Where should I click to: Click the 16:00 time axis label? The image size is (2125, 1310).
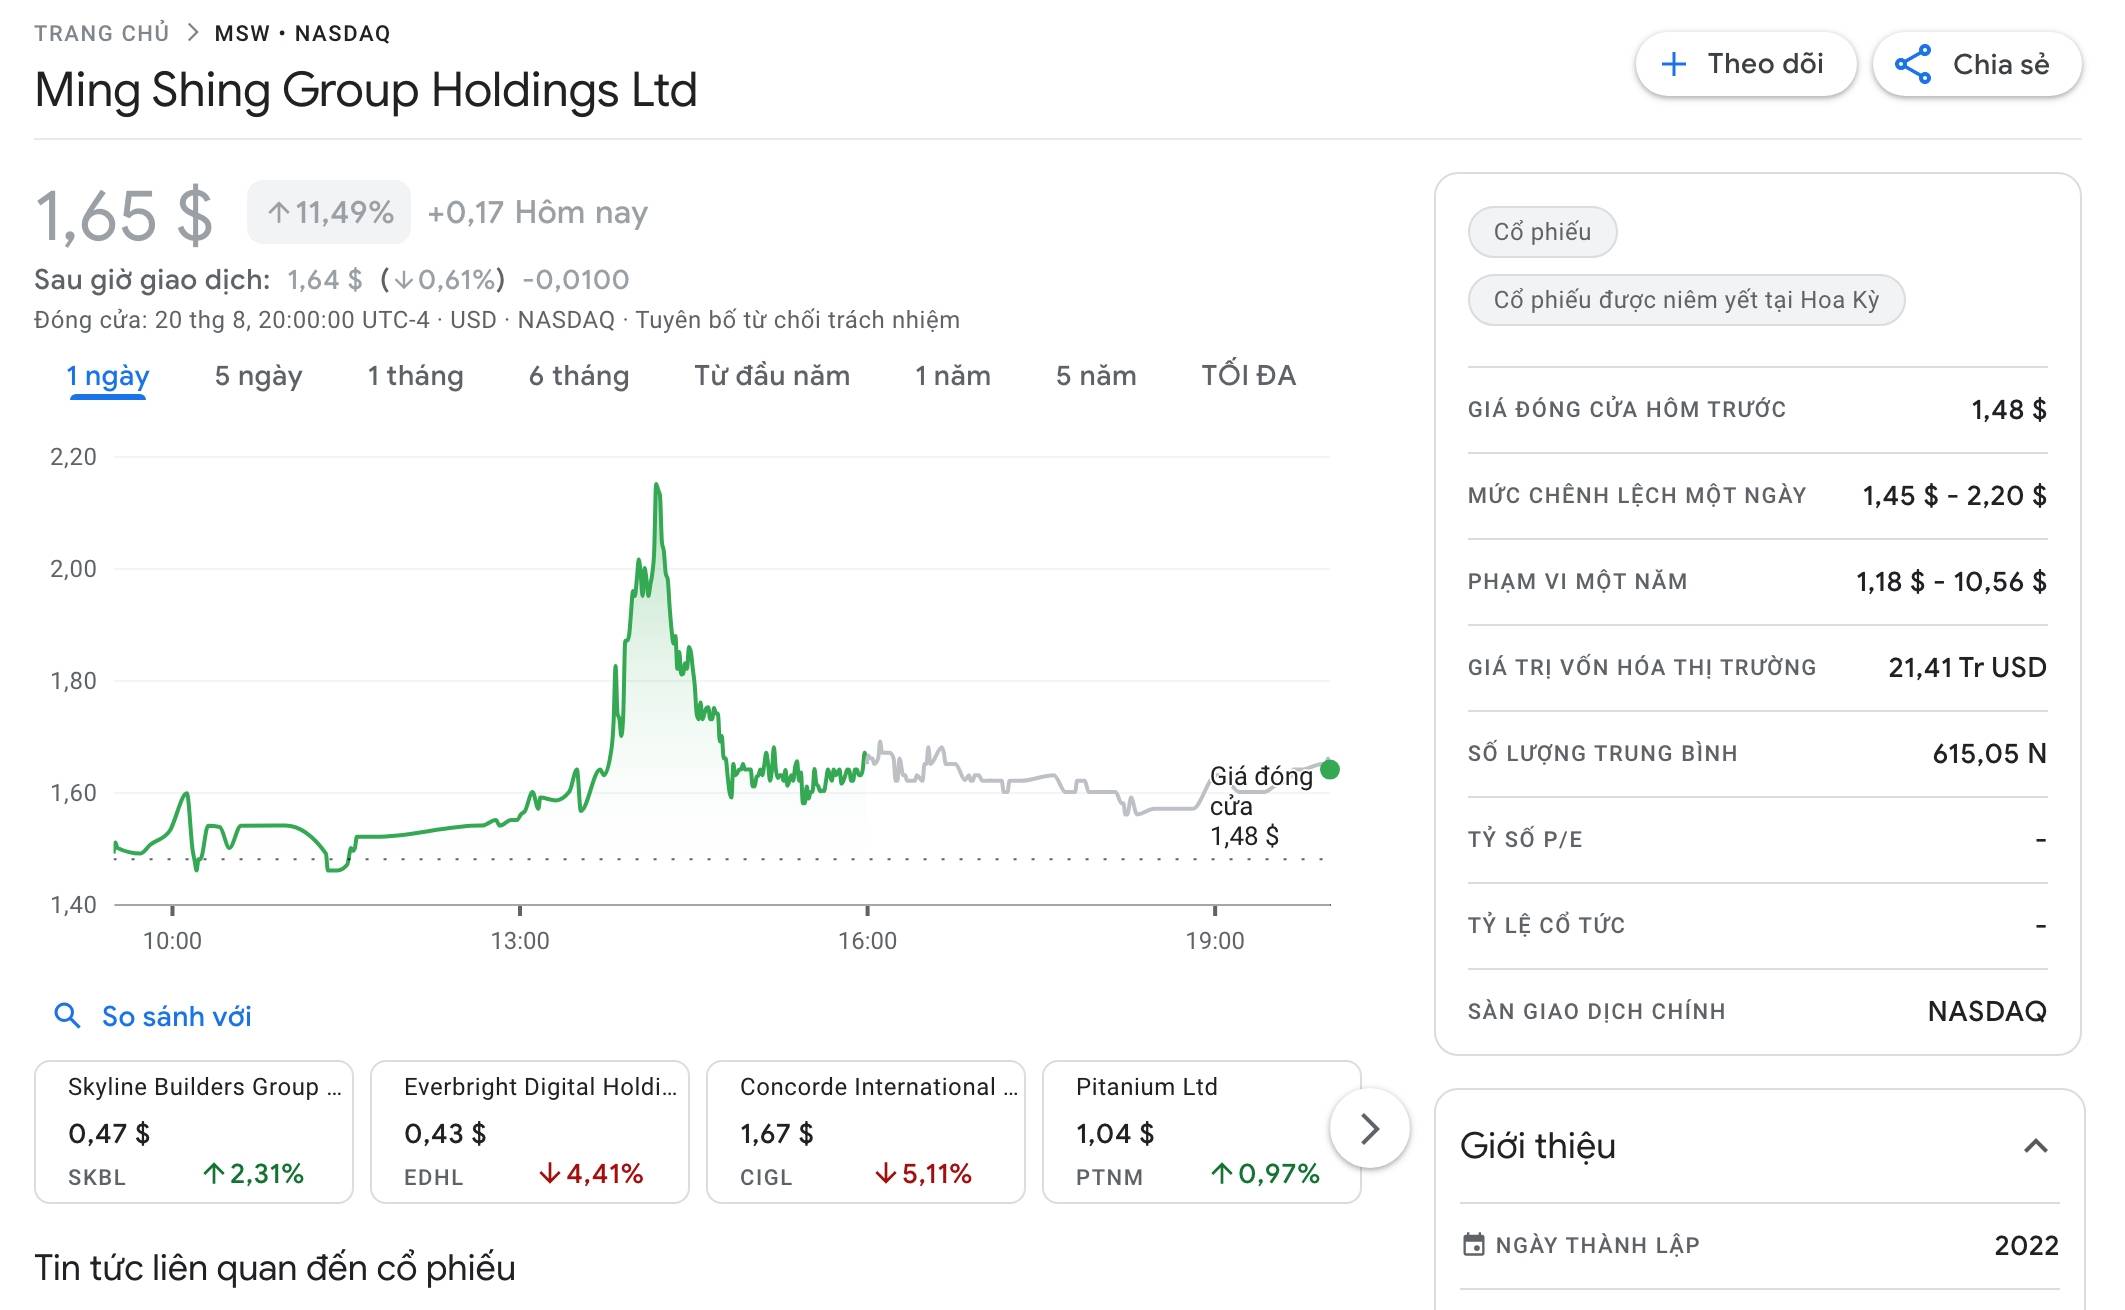tap(867, 941)
